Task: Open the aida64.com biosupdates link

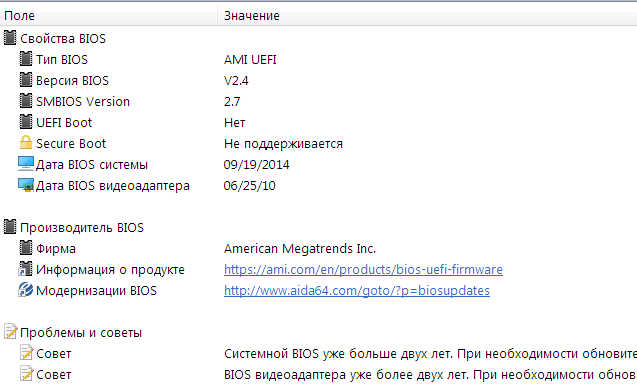Action: 357,291
